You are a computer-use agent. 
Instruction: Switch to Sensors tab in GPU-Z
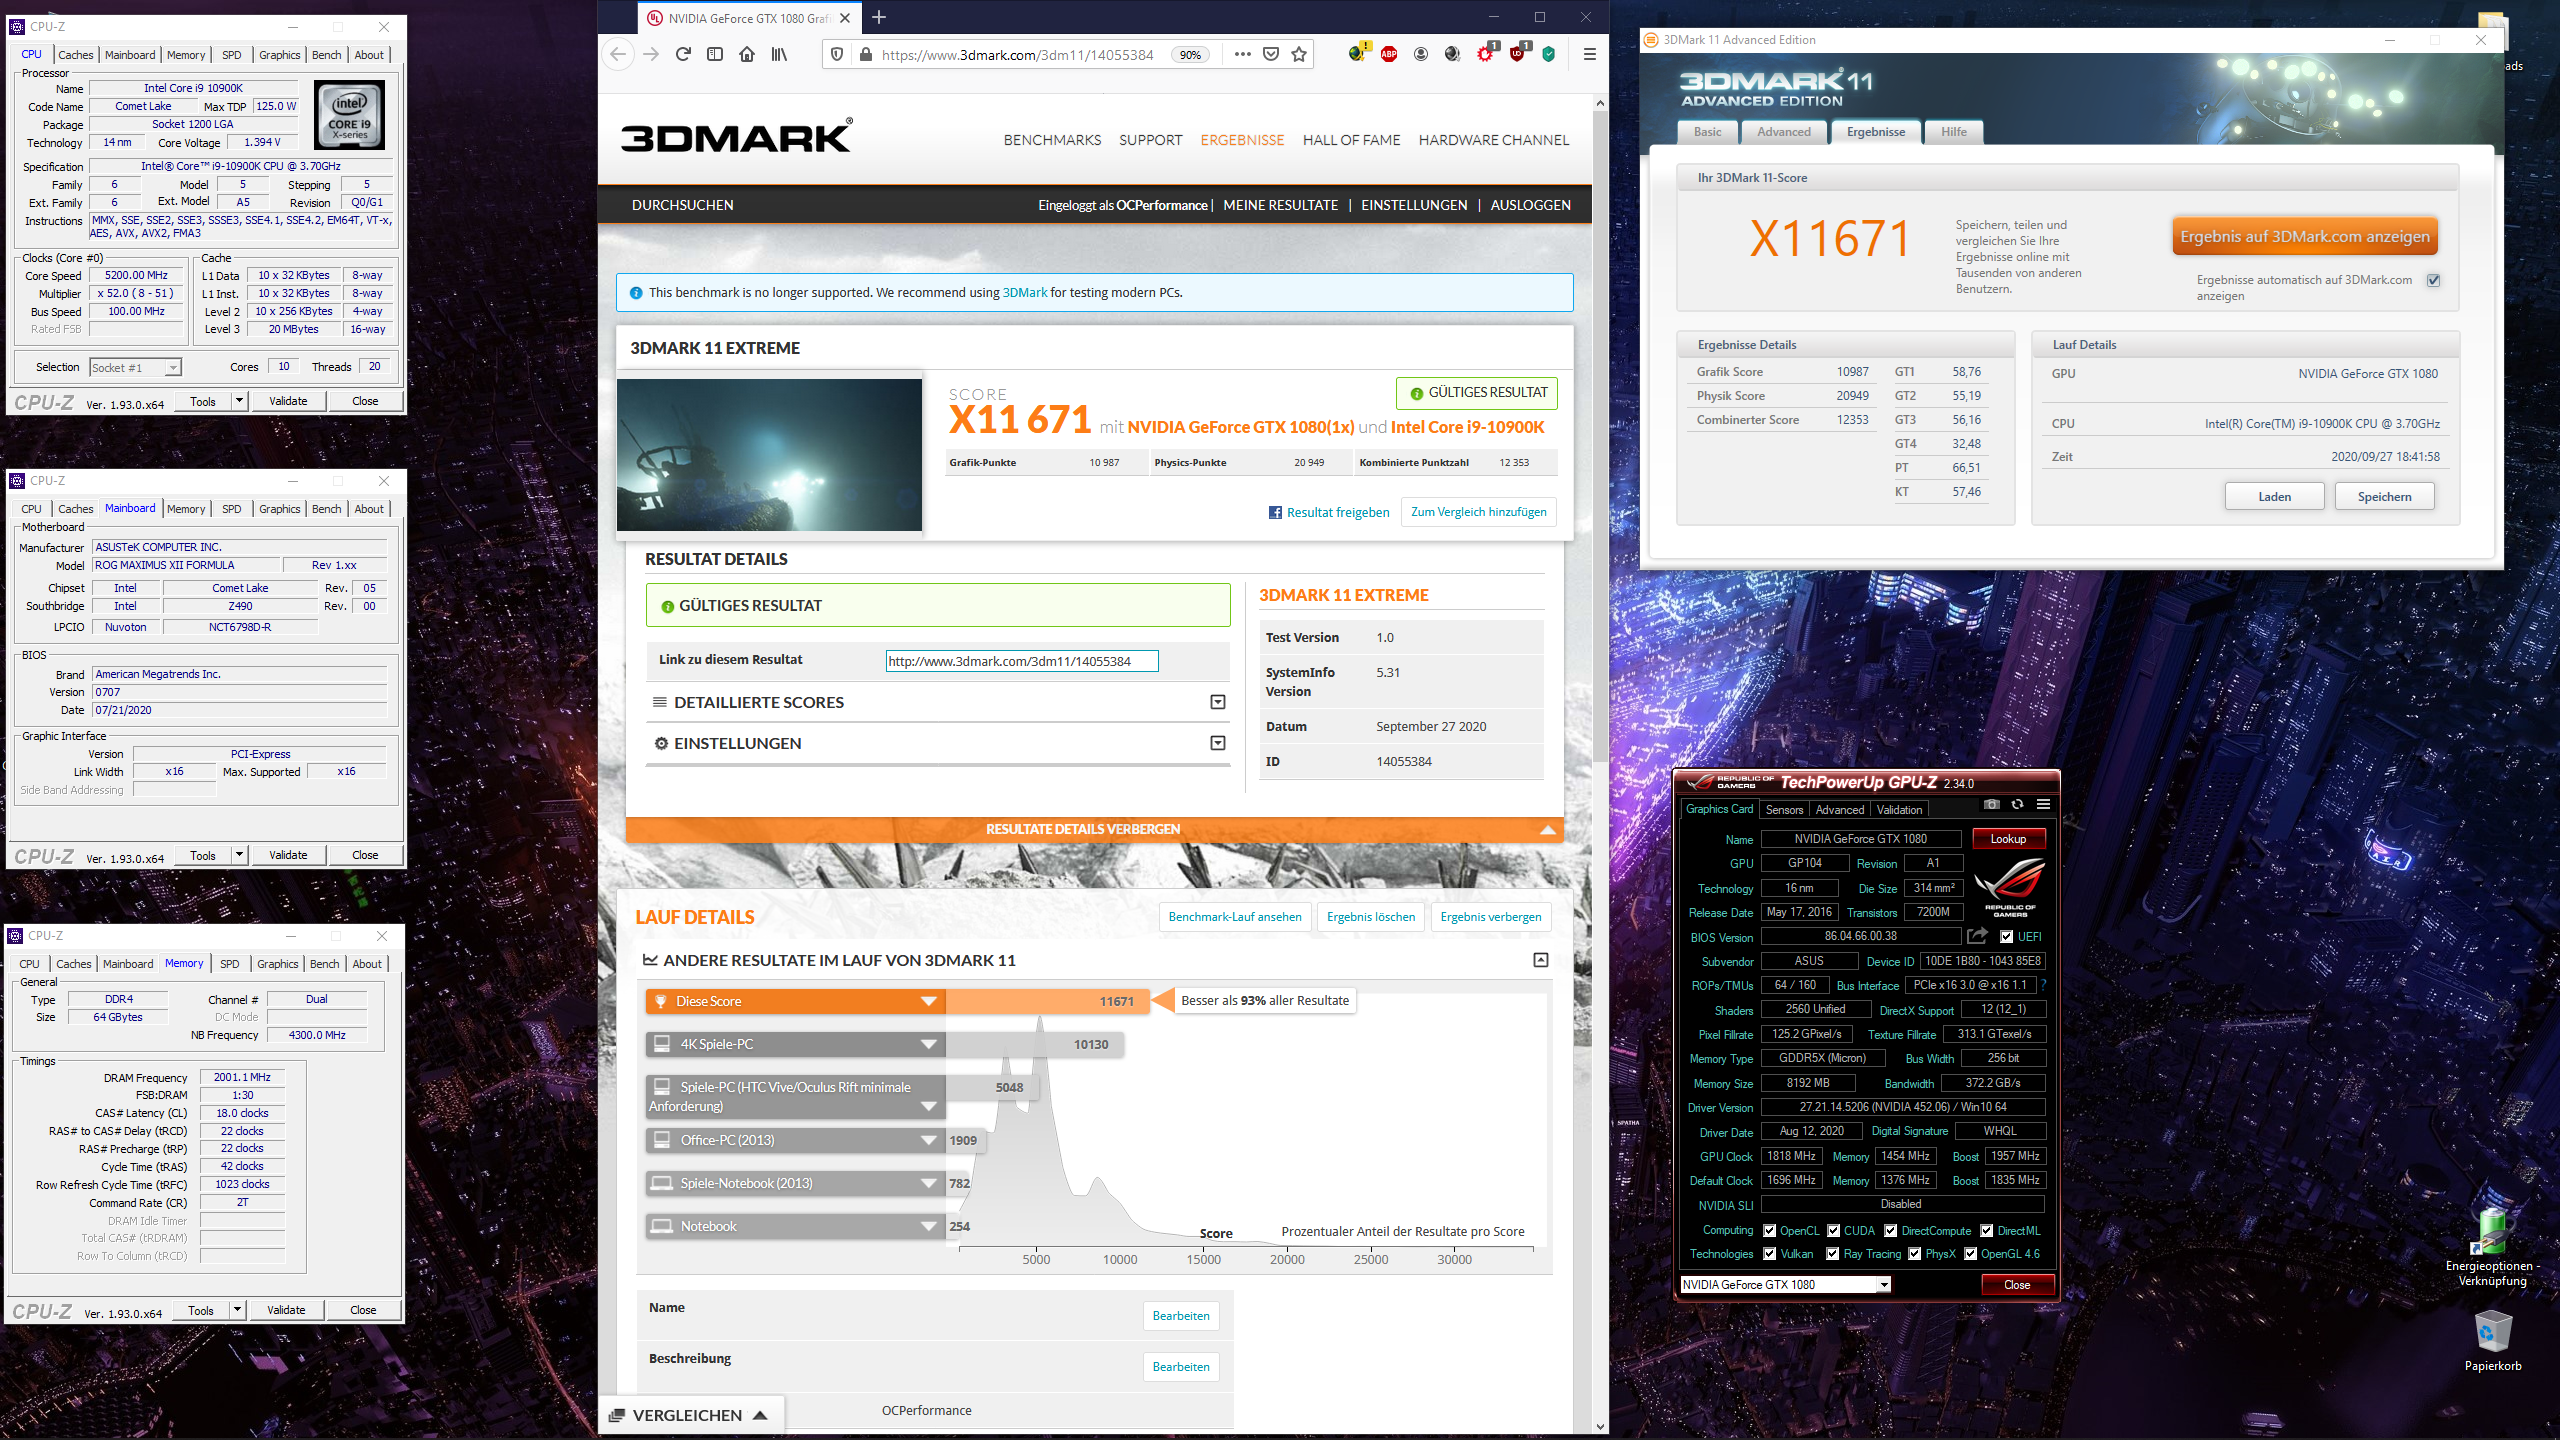coord(1784,810)
